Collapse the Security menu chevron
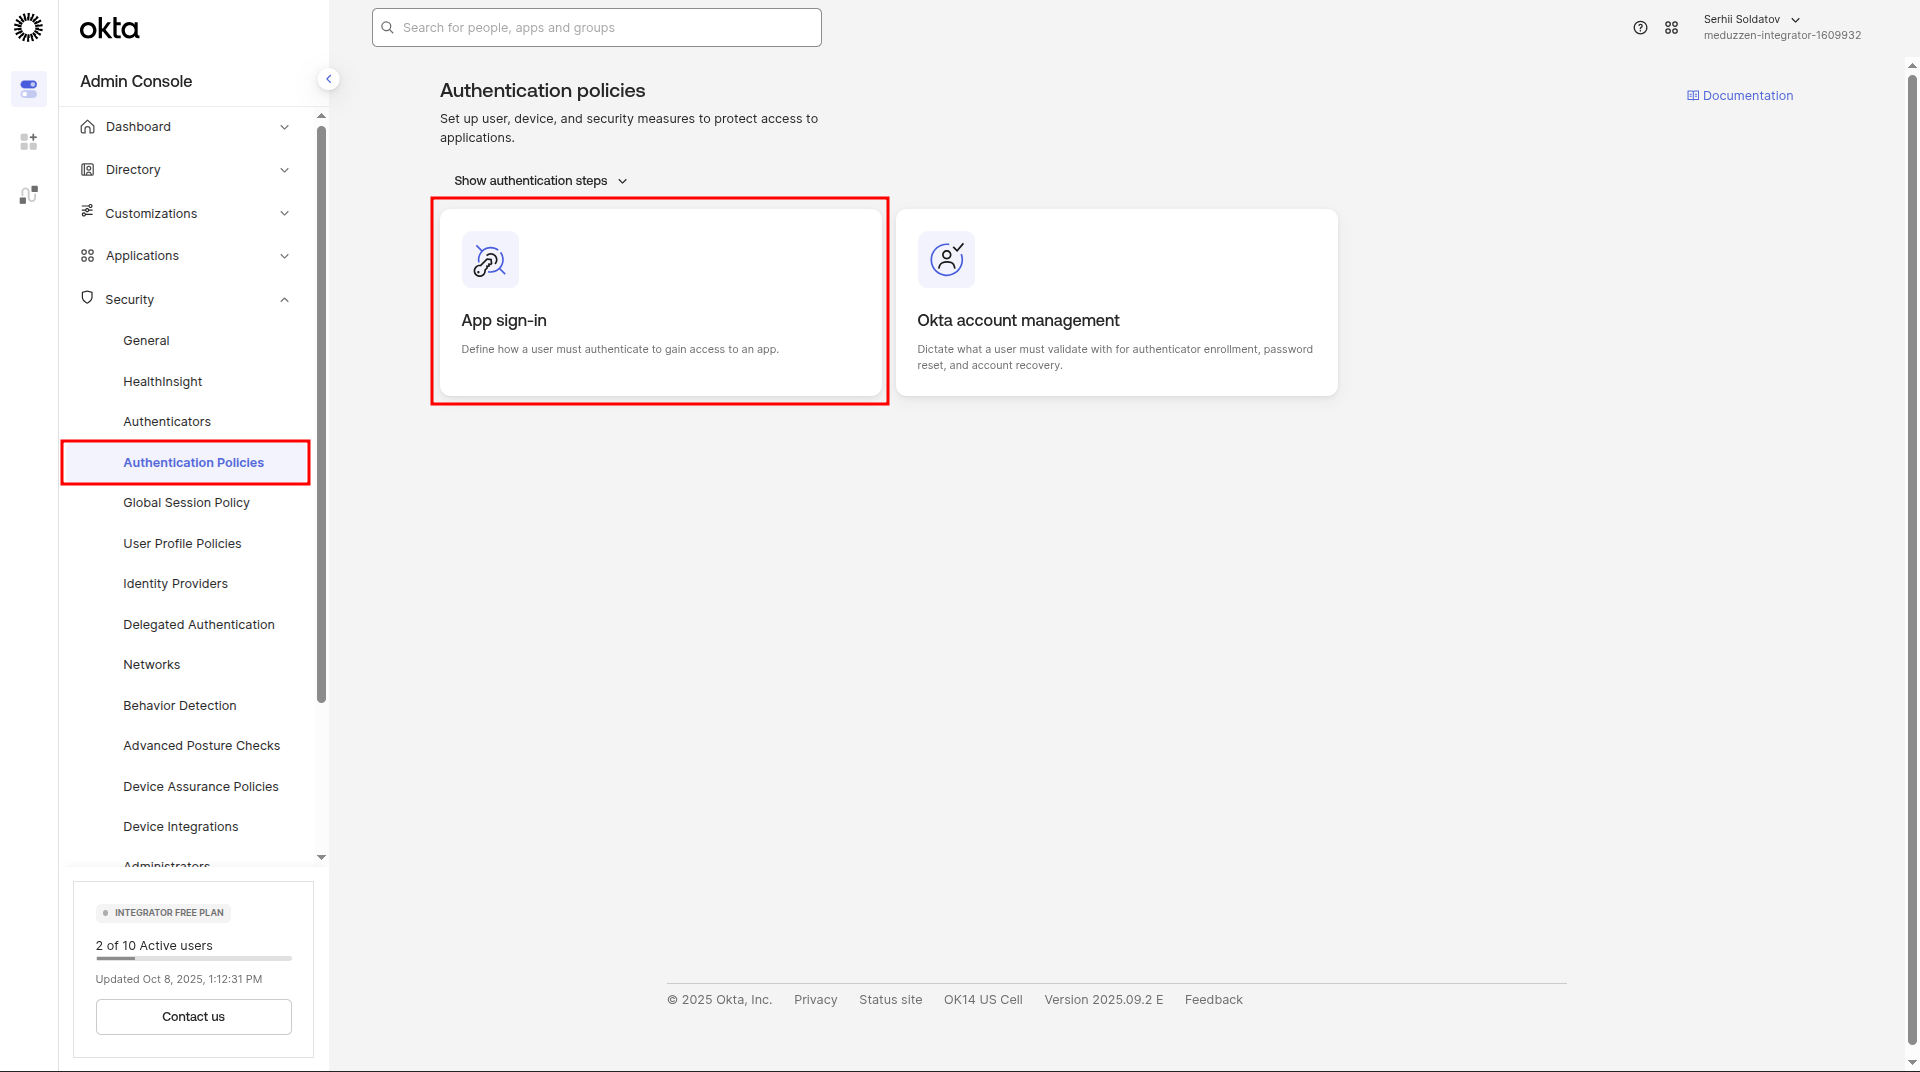 (x=285, y=300)
